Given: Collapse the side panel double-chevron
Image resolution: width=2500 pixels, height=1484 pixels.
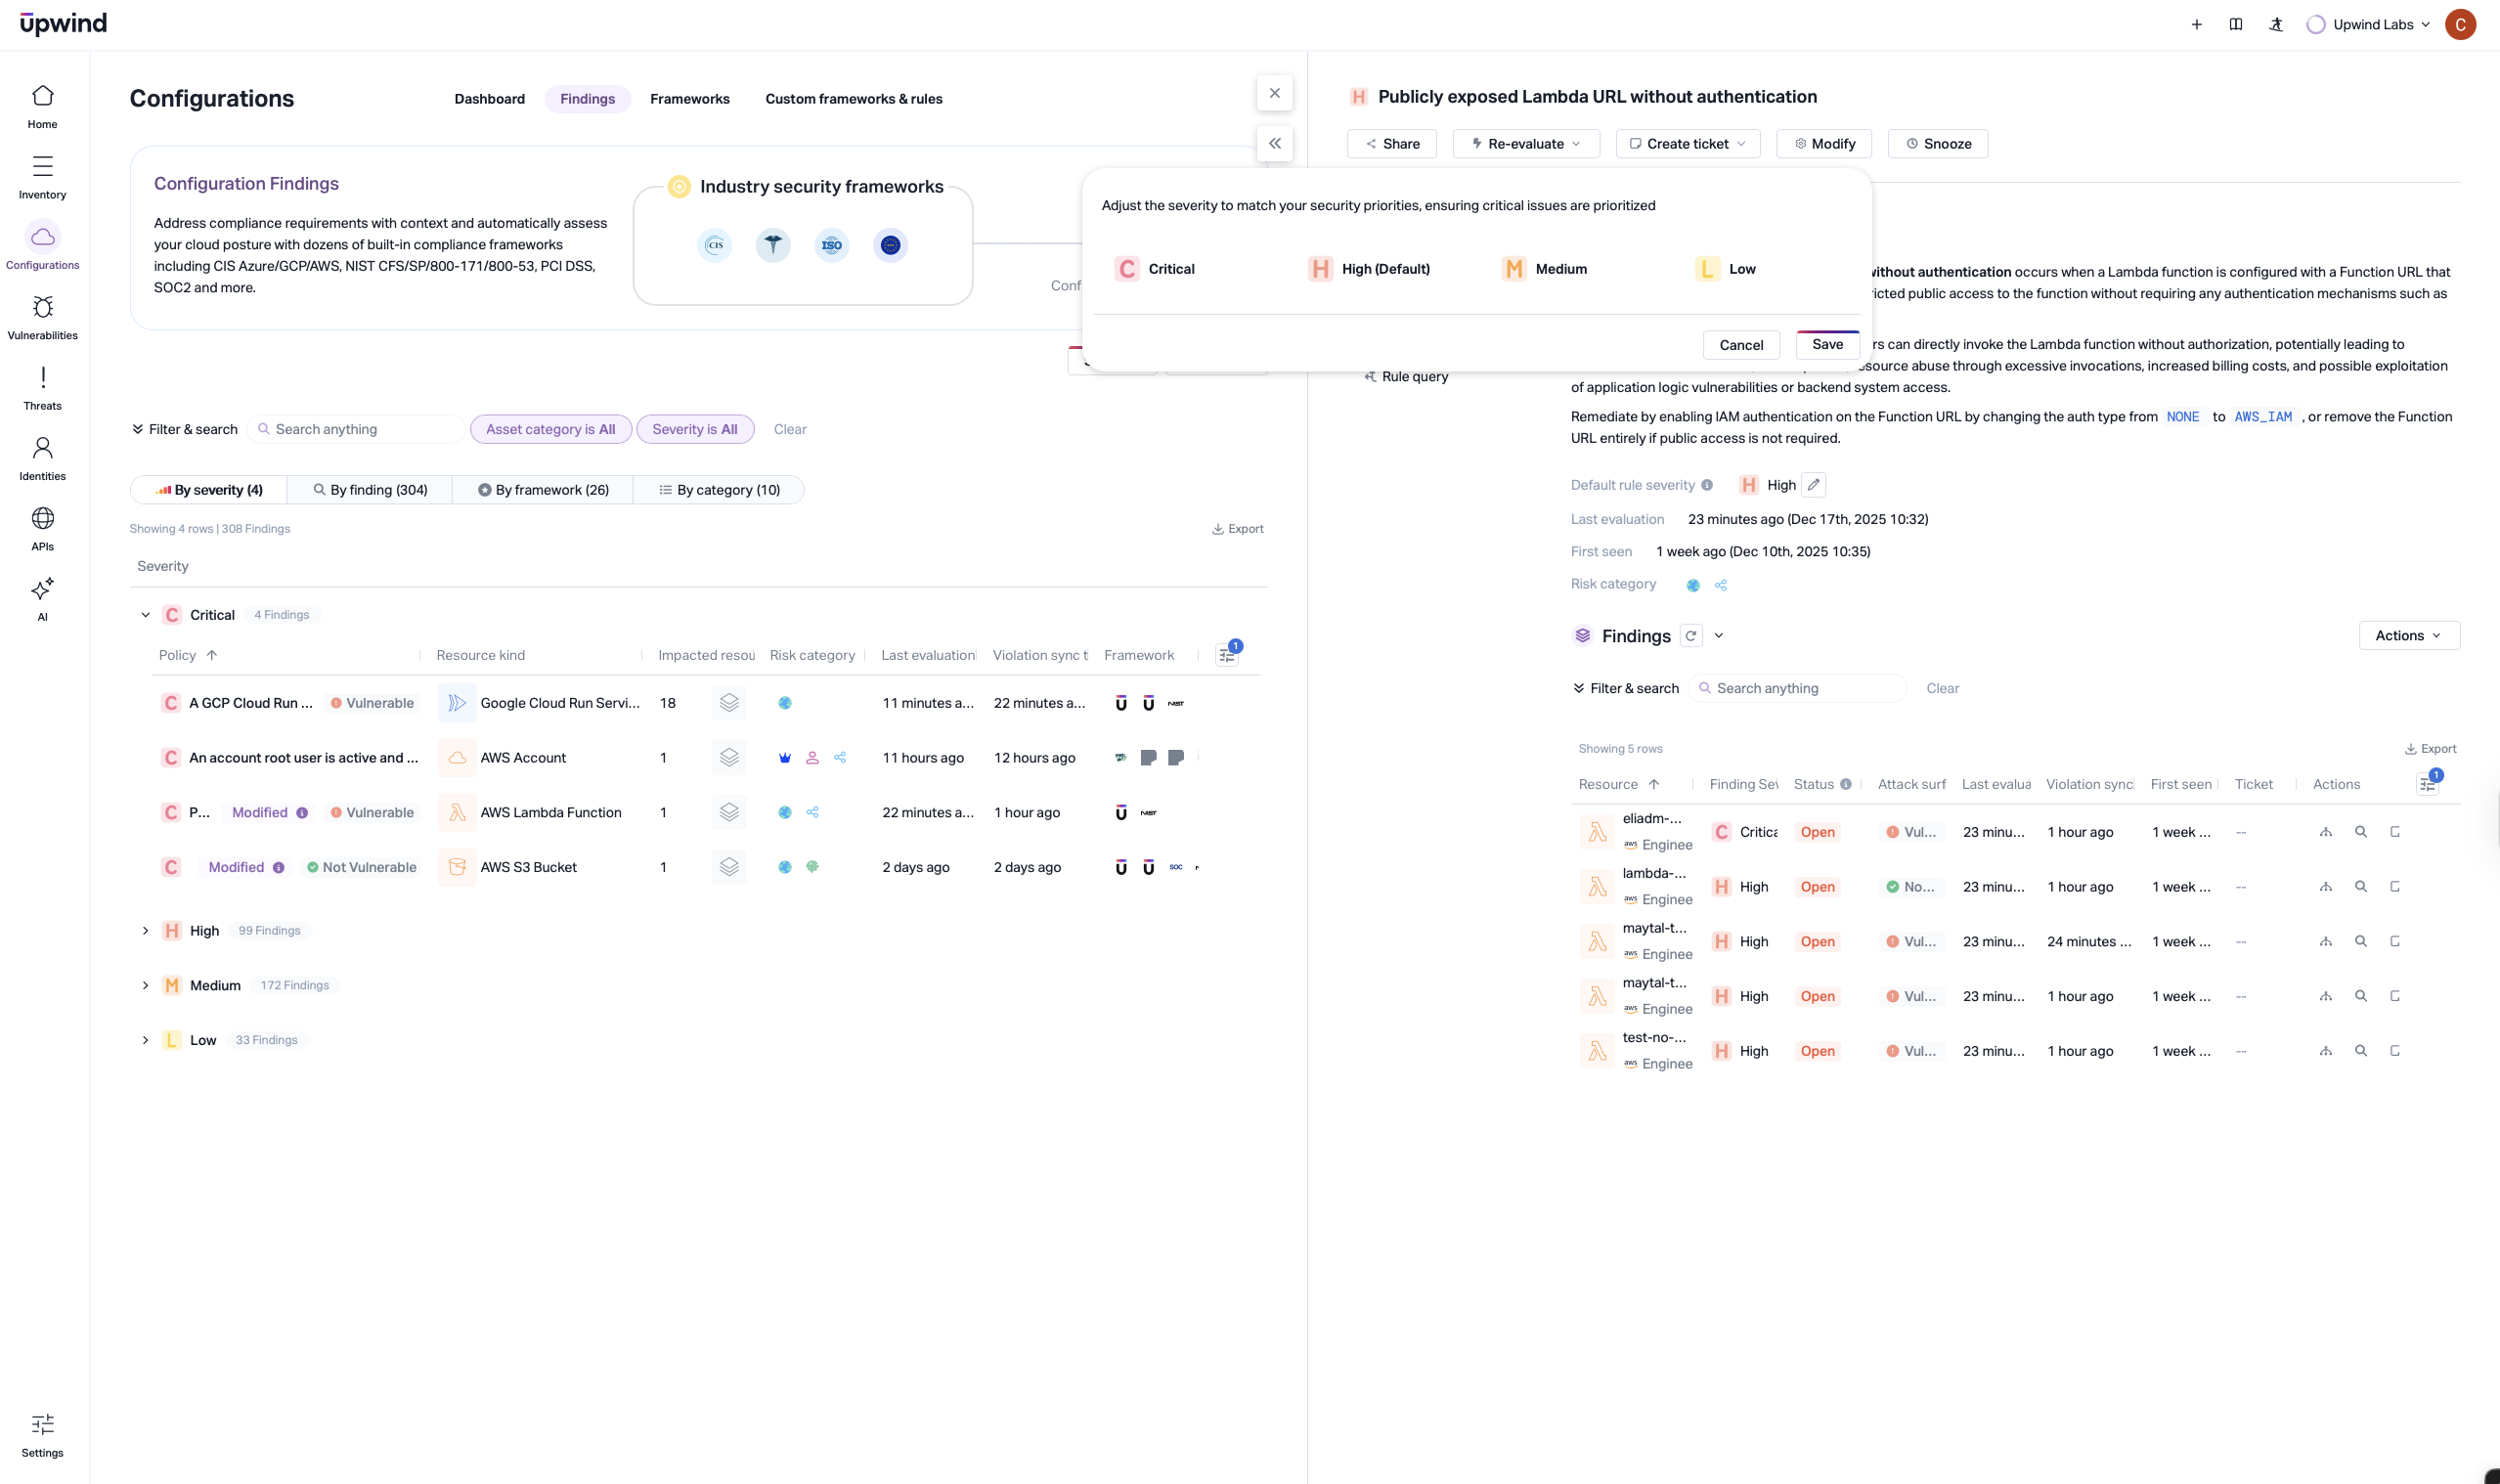Looking at the screenshot, I should (1275, 144).
